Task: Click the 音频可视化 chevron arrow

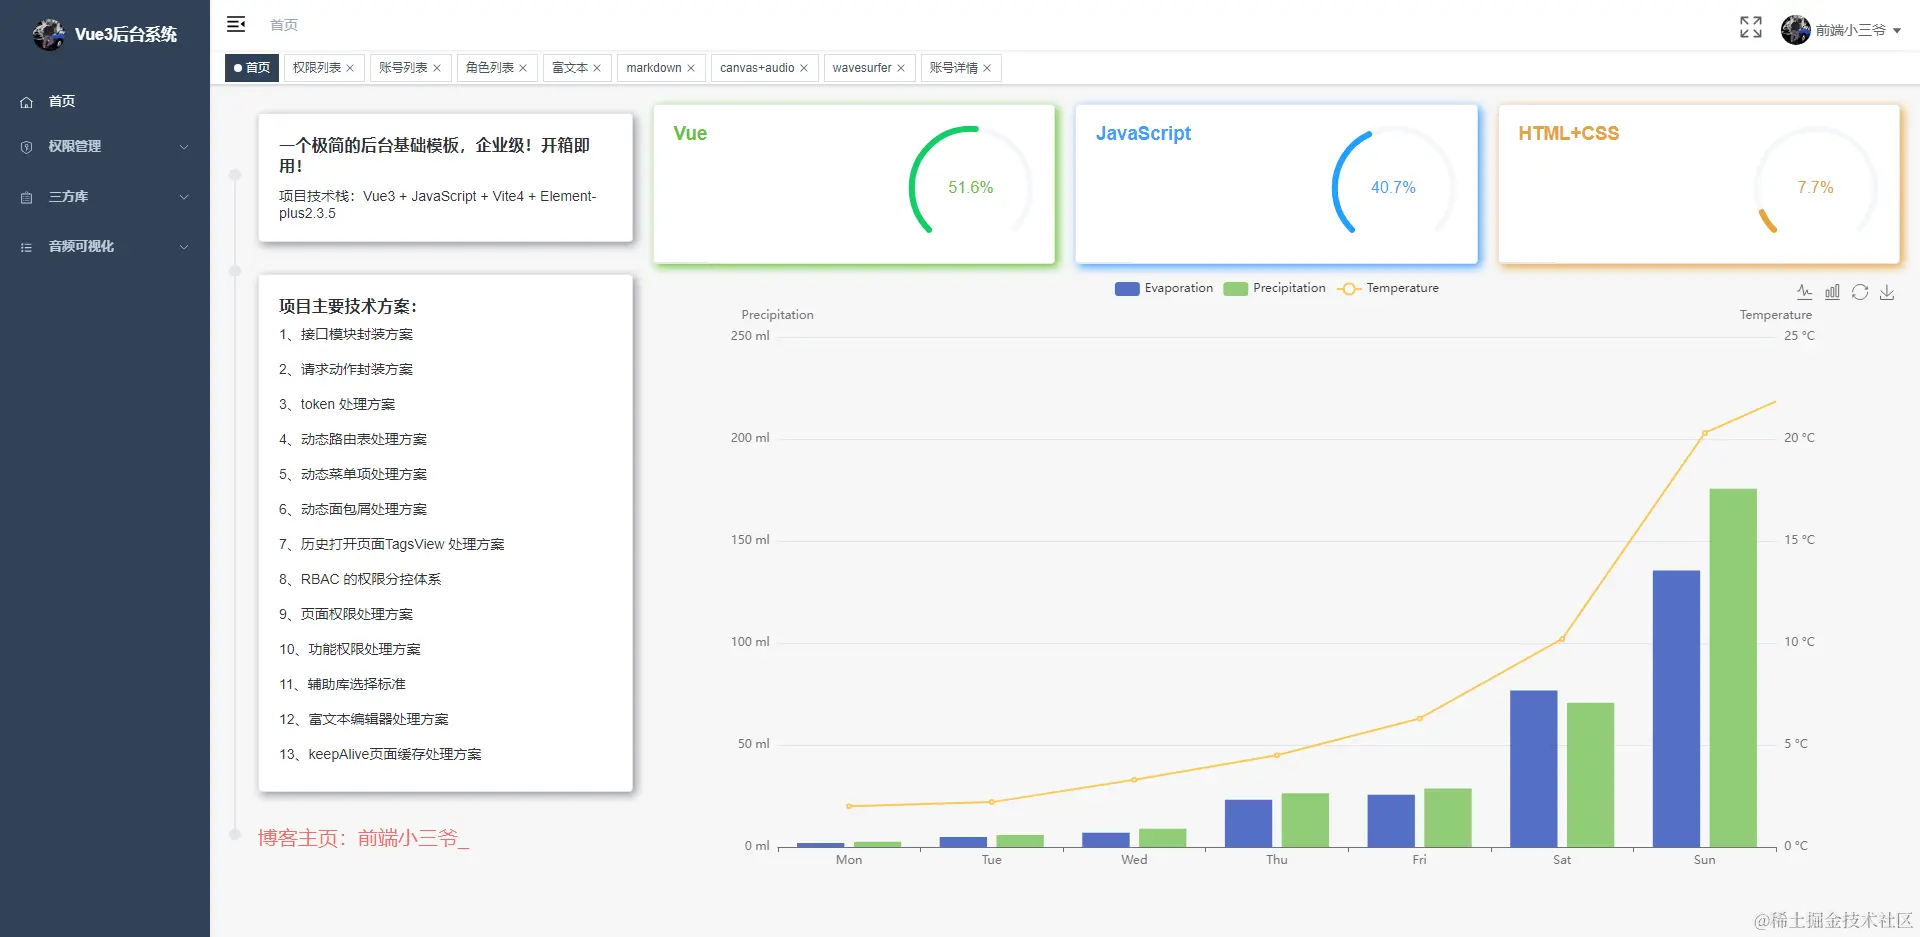Action: pos(184,247)
